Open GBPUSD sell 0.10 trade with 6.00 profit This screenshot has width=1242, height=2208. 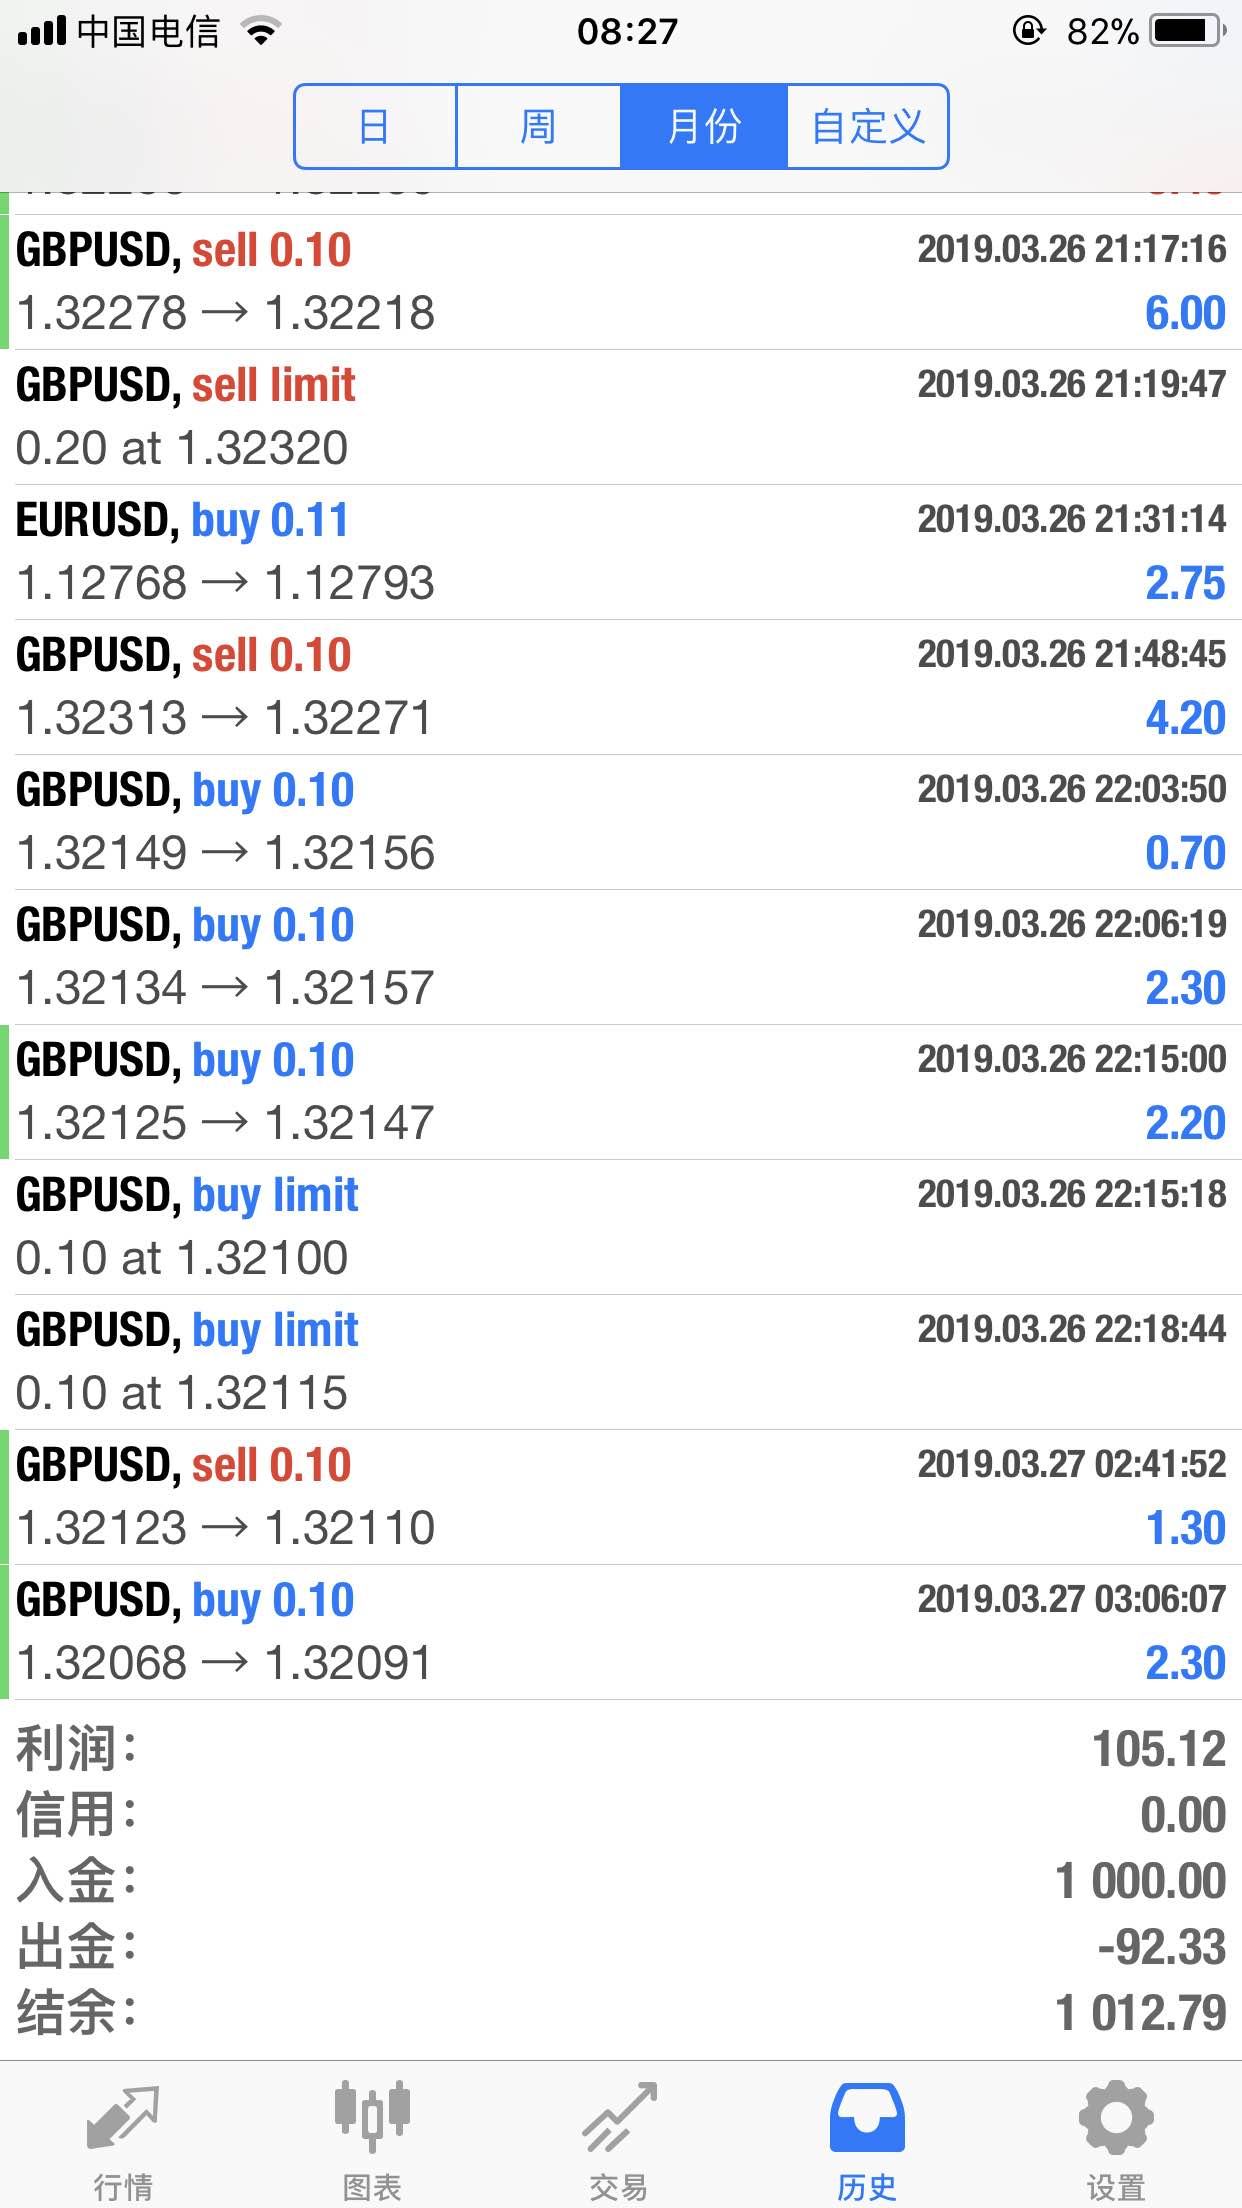click(621, 282)
